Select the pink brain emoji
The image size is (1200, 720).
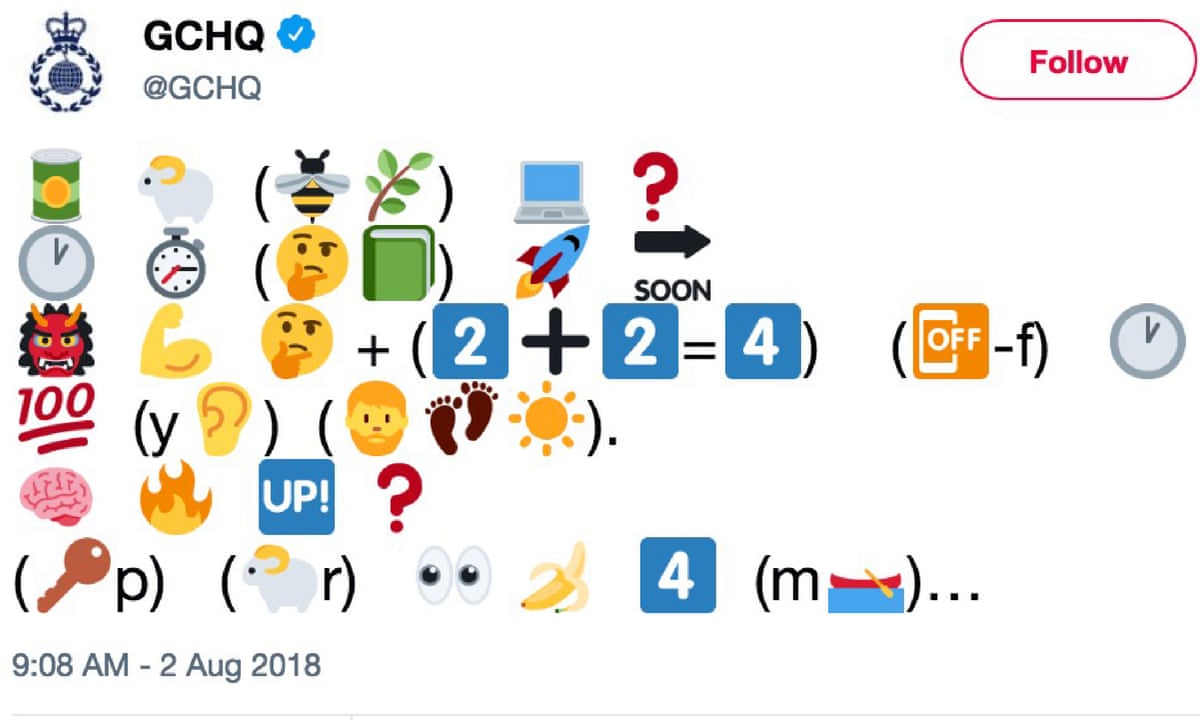56,497
